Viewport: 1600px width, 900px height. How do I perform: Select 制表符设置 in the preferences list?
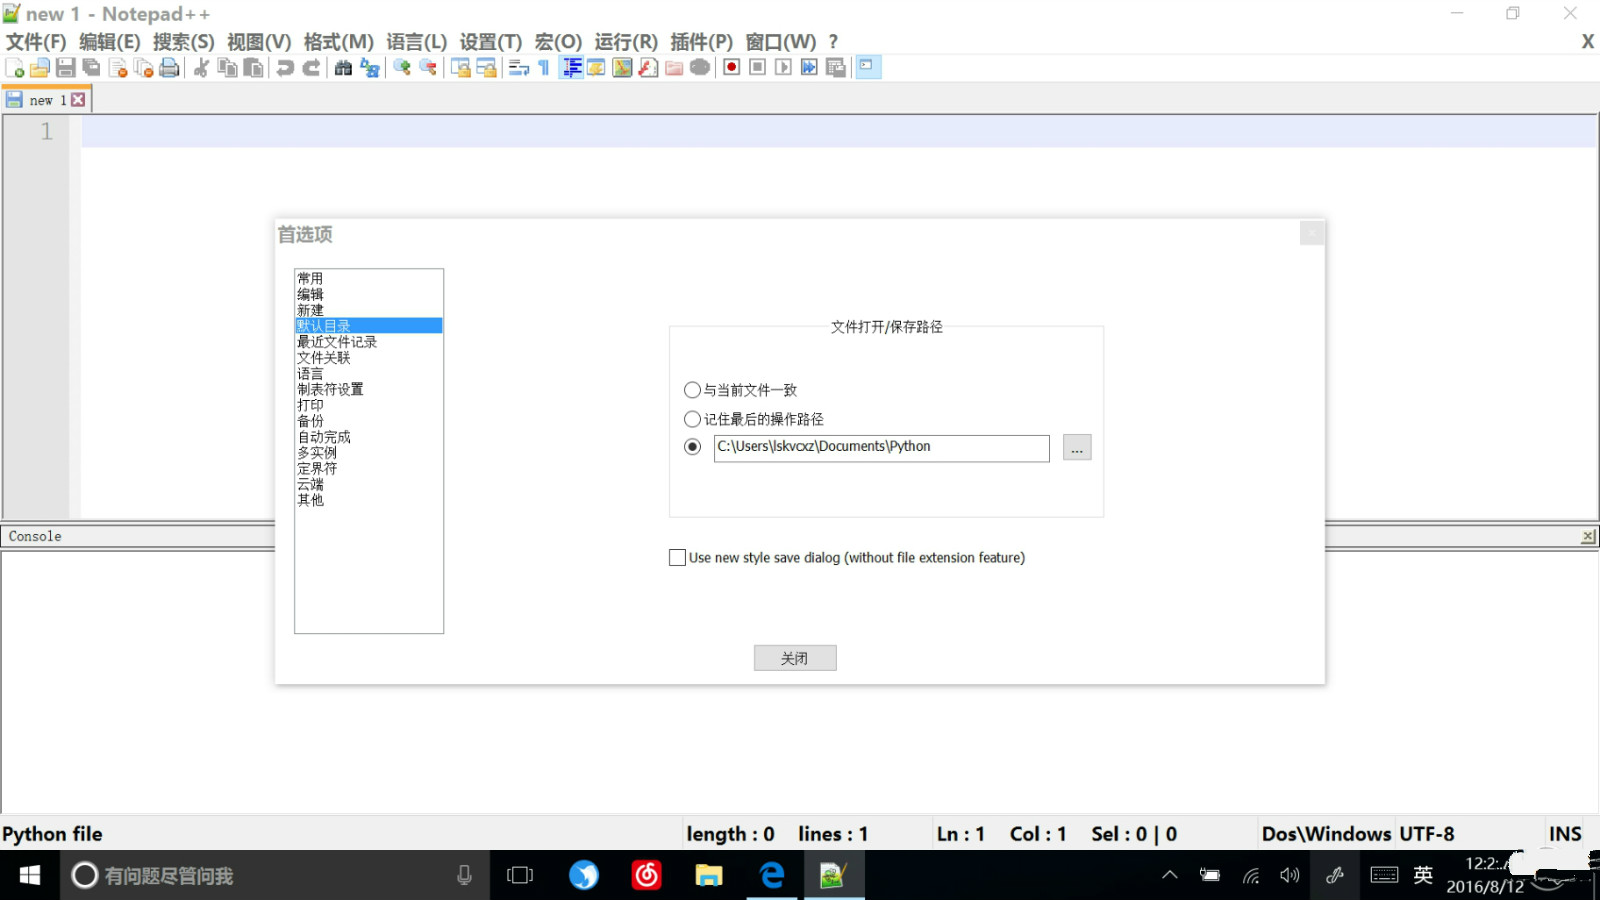pyautogui.click(x=368, y=389)
